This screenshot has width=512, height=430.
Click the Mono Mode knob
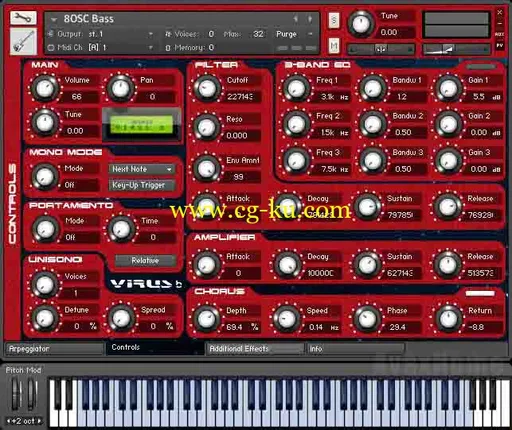point(45,177)
